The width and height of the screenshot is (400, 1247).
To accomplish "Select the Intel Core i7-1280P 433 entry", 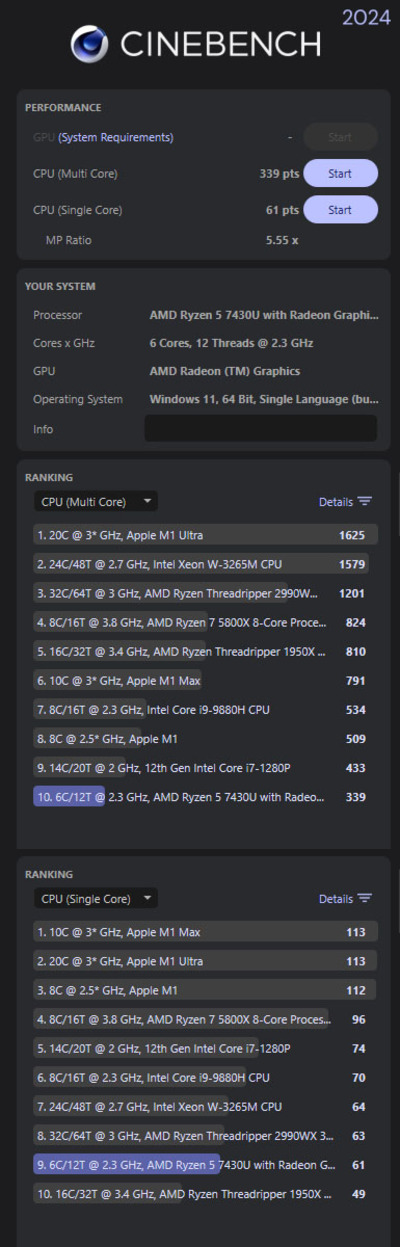I will coord(205,768).
